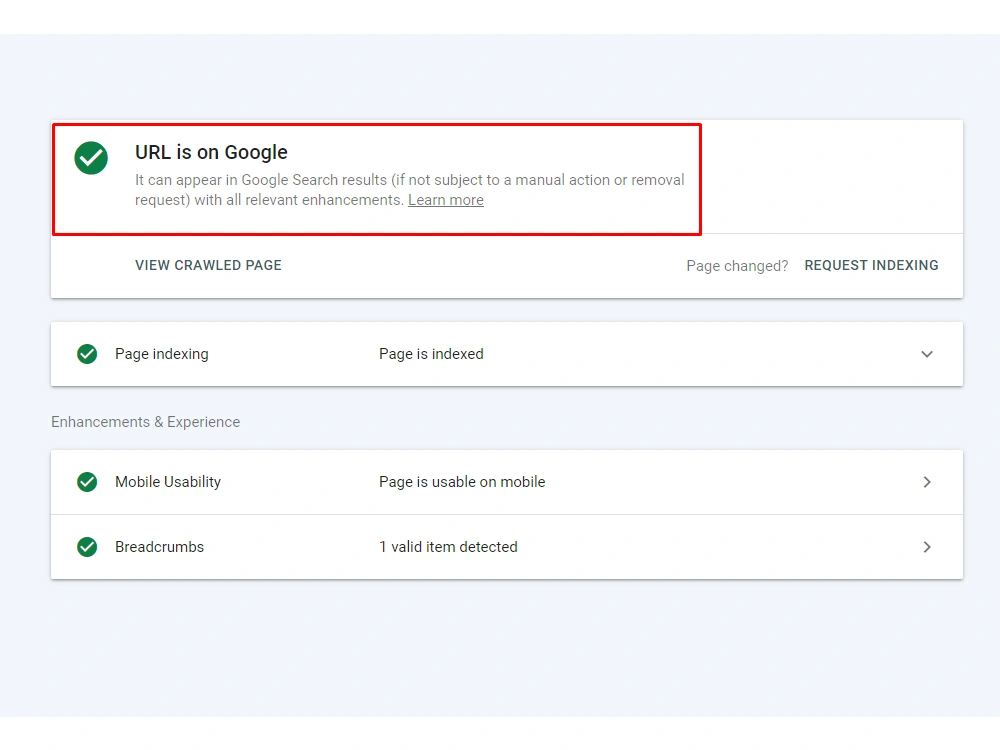This screenshot has height=750, width=1000.
Task: Click the 'Breadcrumbs' row label
Action: pos(159,547)
